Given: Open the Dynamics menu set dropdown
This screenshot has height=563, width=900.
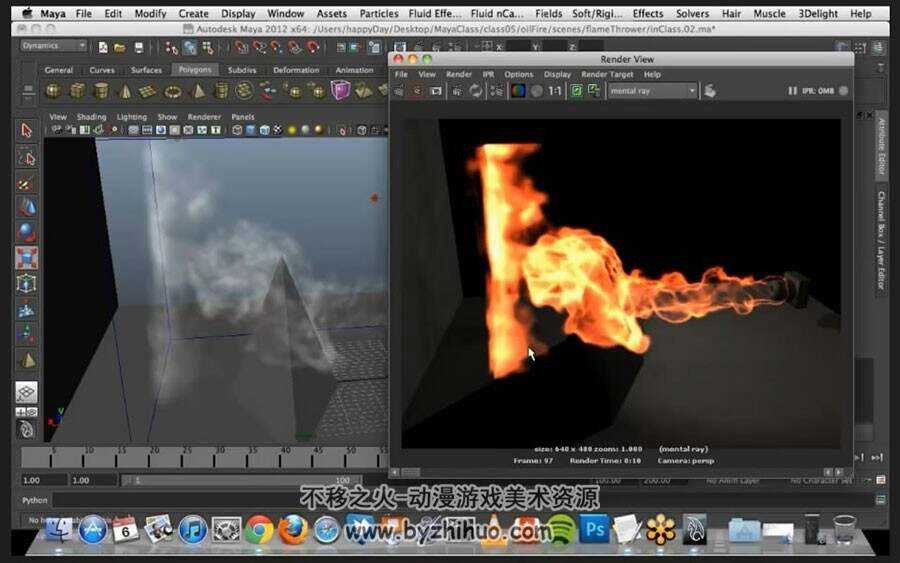Looking at the screenshot, I should [54, 46].
